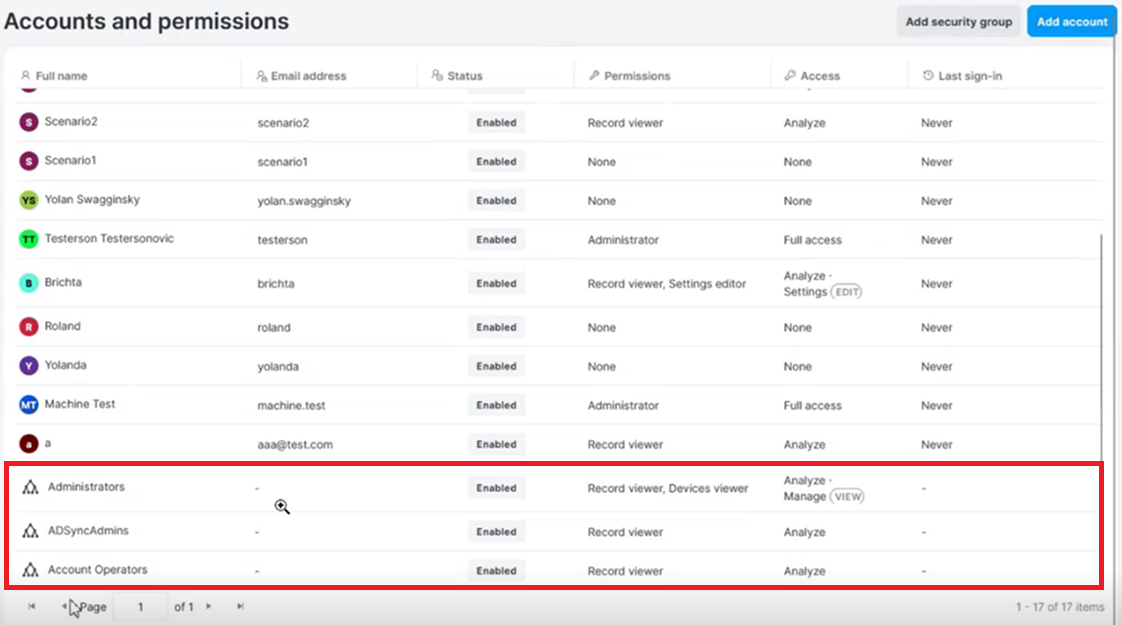Image resolution: width=1122 pixels, height=625 pixels.
Task: Click the Account Operators group icon
Action: point(31,570)
